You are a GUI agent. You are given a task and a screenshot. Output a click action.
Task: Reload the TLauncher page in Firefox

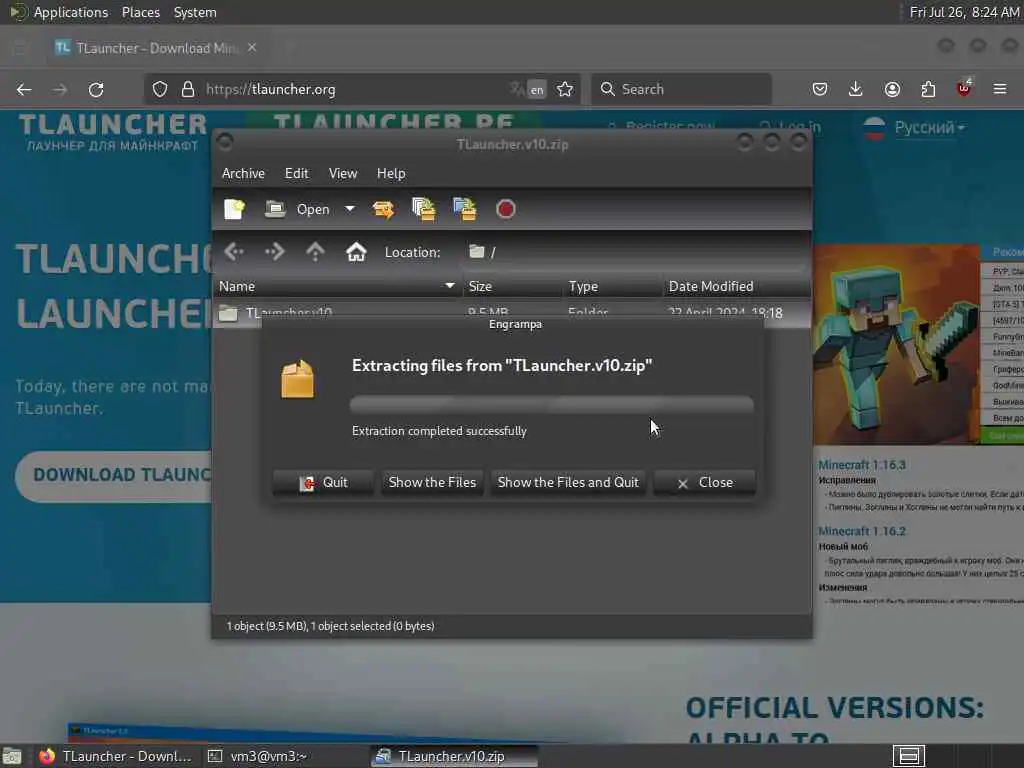96,89
